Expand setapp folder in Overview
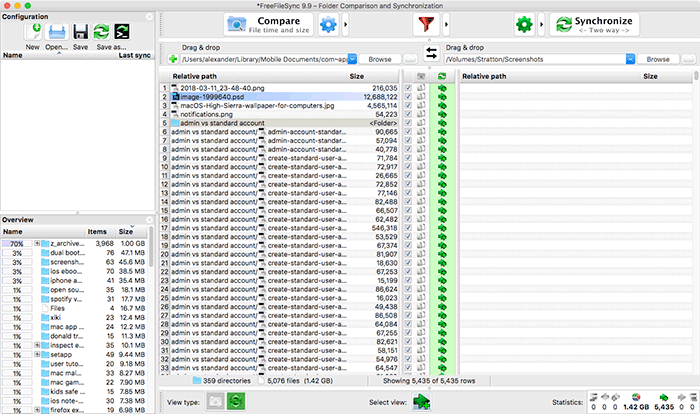 [37, 354]
